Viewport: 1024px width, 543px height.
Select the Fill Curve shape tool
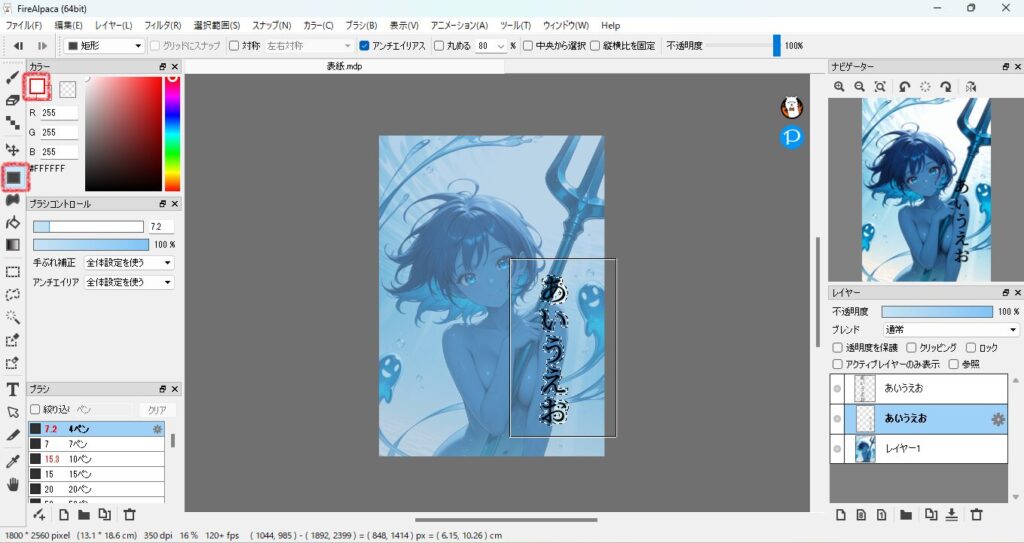(x=12, y=200)
